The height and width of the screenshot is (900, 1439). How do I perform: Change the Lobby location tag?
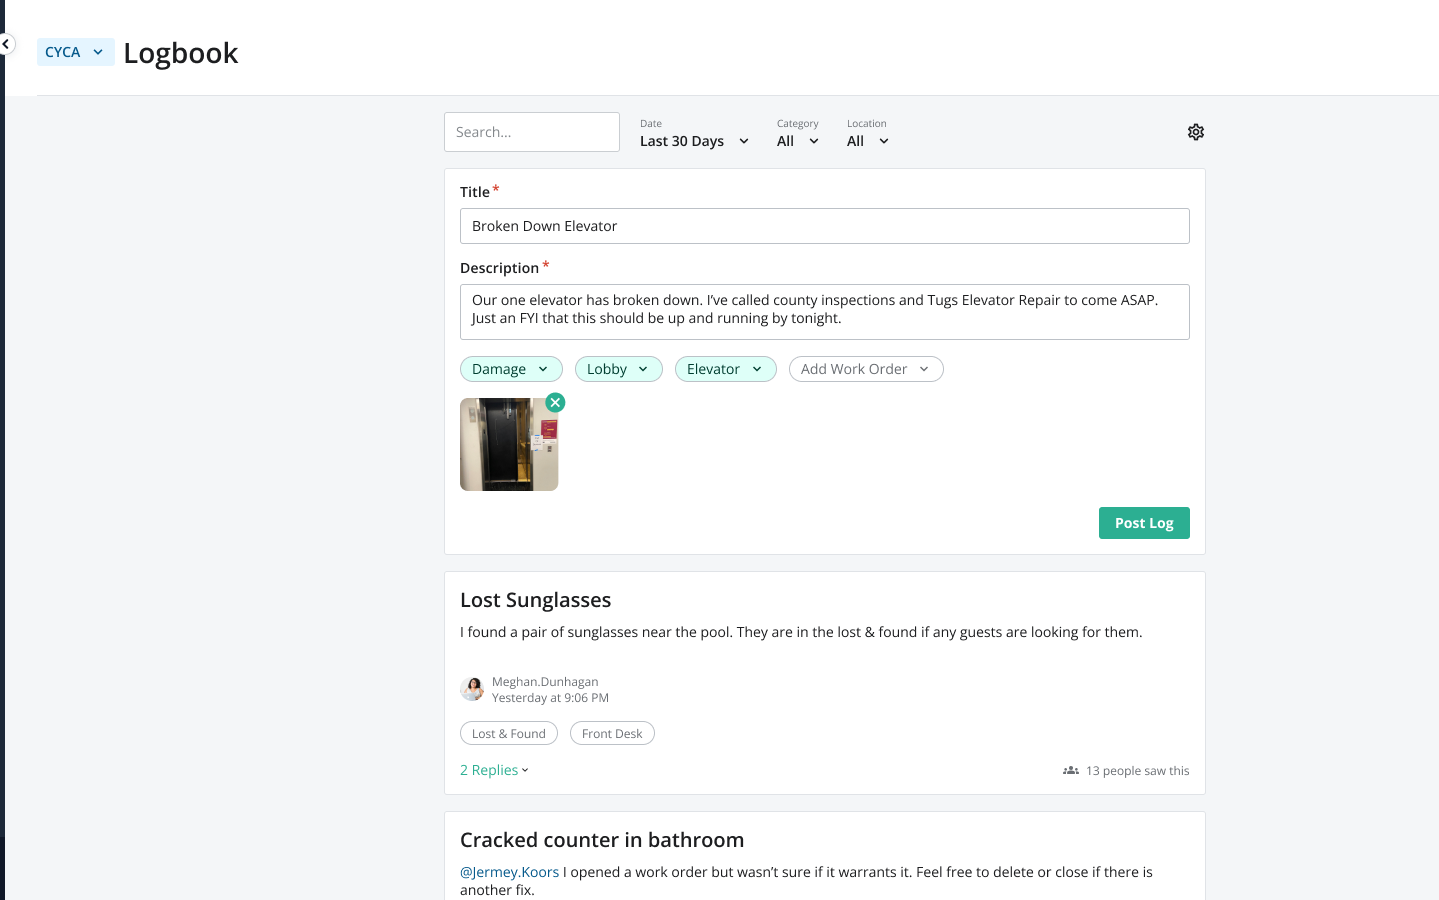point(618,369)
